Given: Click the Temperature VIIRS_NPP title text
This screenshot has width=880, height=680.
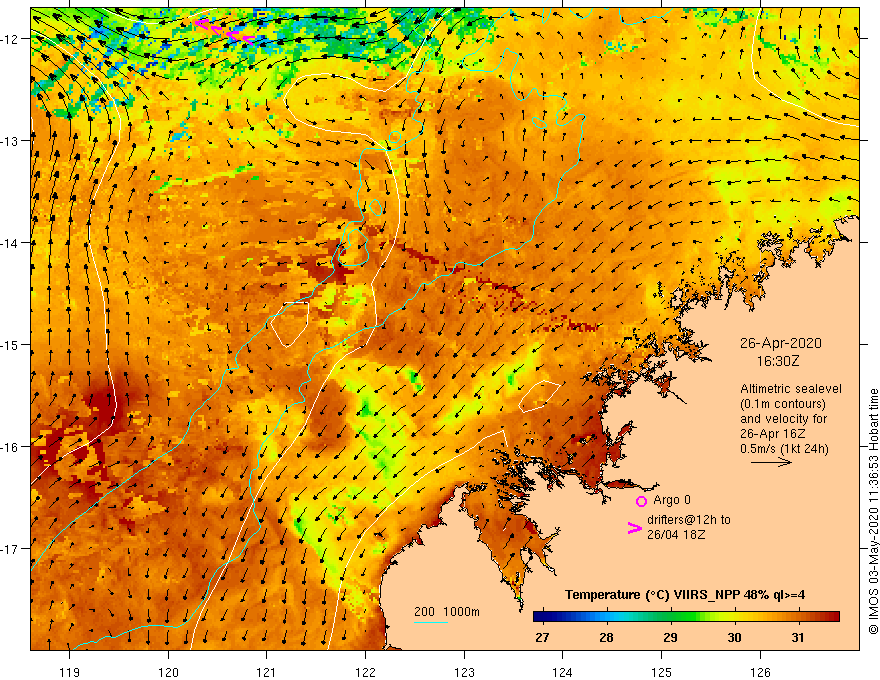Looking at the screenshot, I should [x=685, y=595].
